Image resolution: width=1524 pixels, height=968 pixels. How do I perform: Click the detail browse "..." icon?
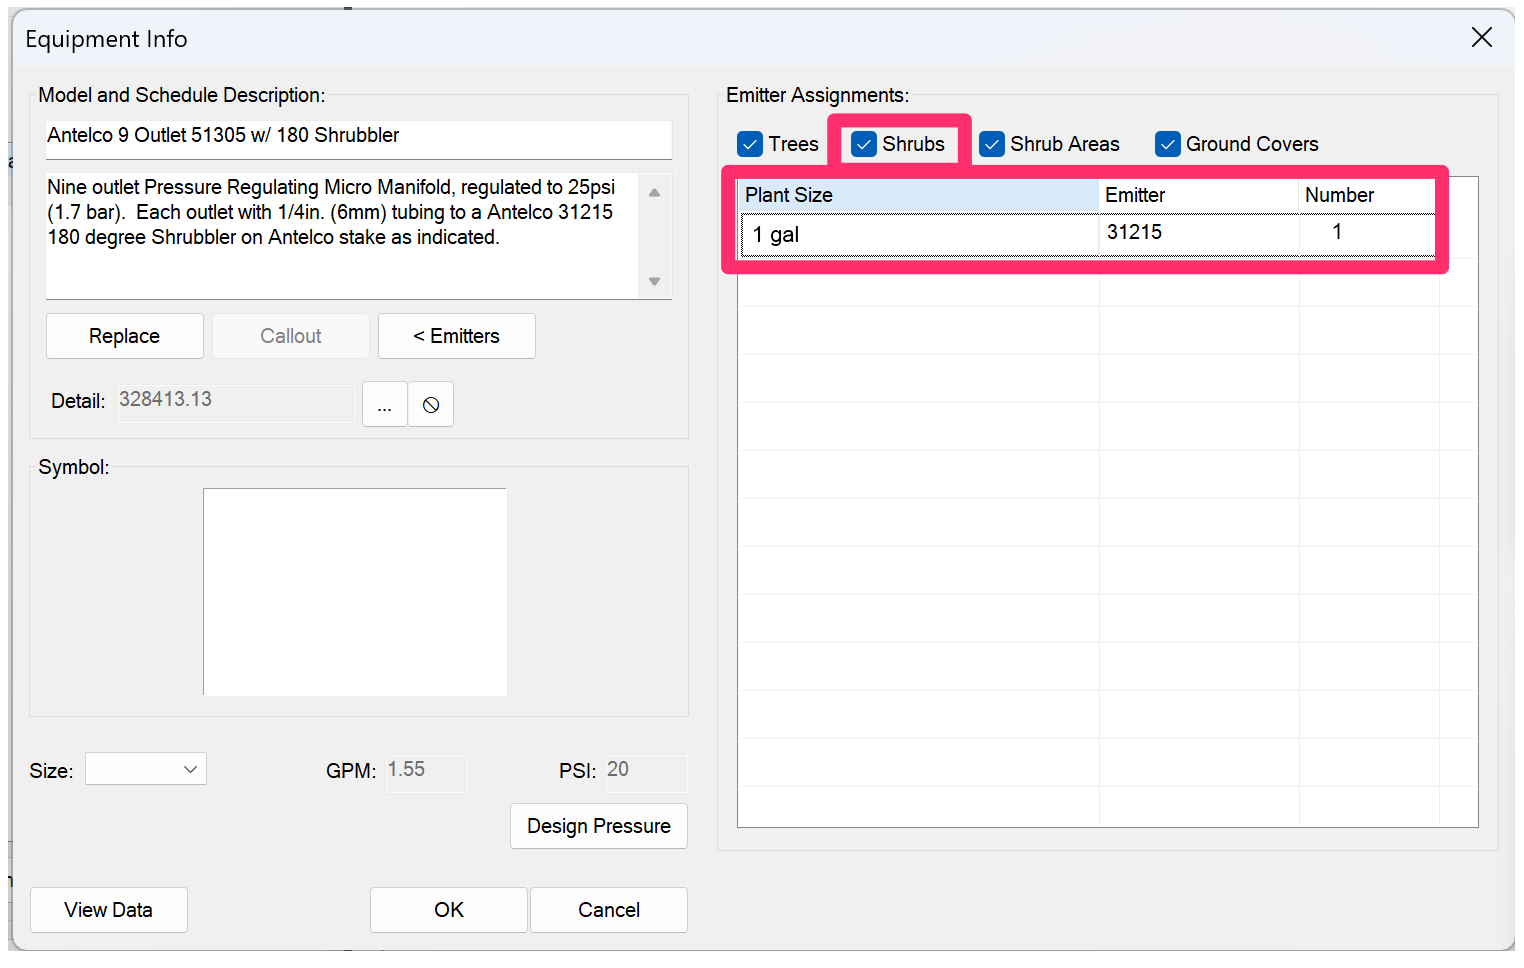tap(385, 404)
